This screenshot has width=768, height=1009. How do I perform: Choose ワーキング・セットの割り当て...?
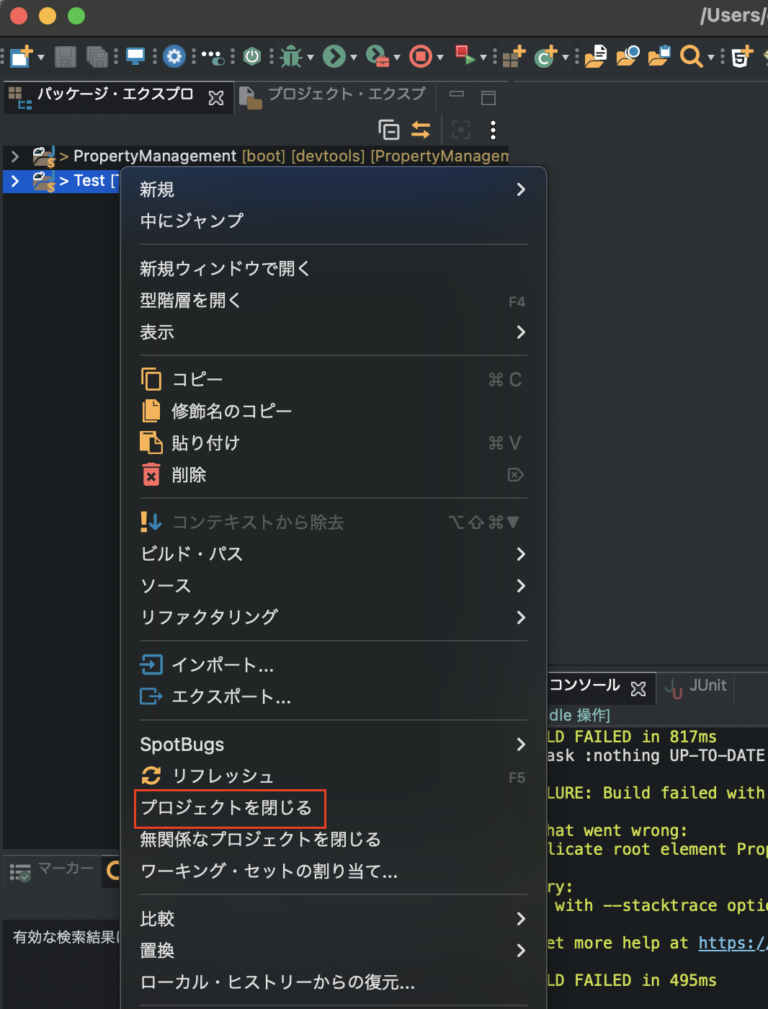[333, 872]
